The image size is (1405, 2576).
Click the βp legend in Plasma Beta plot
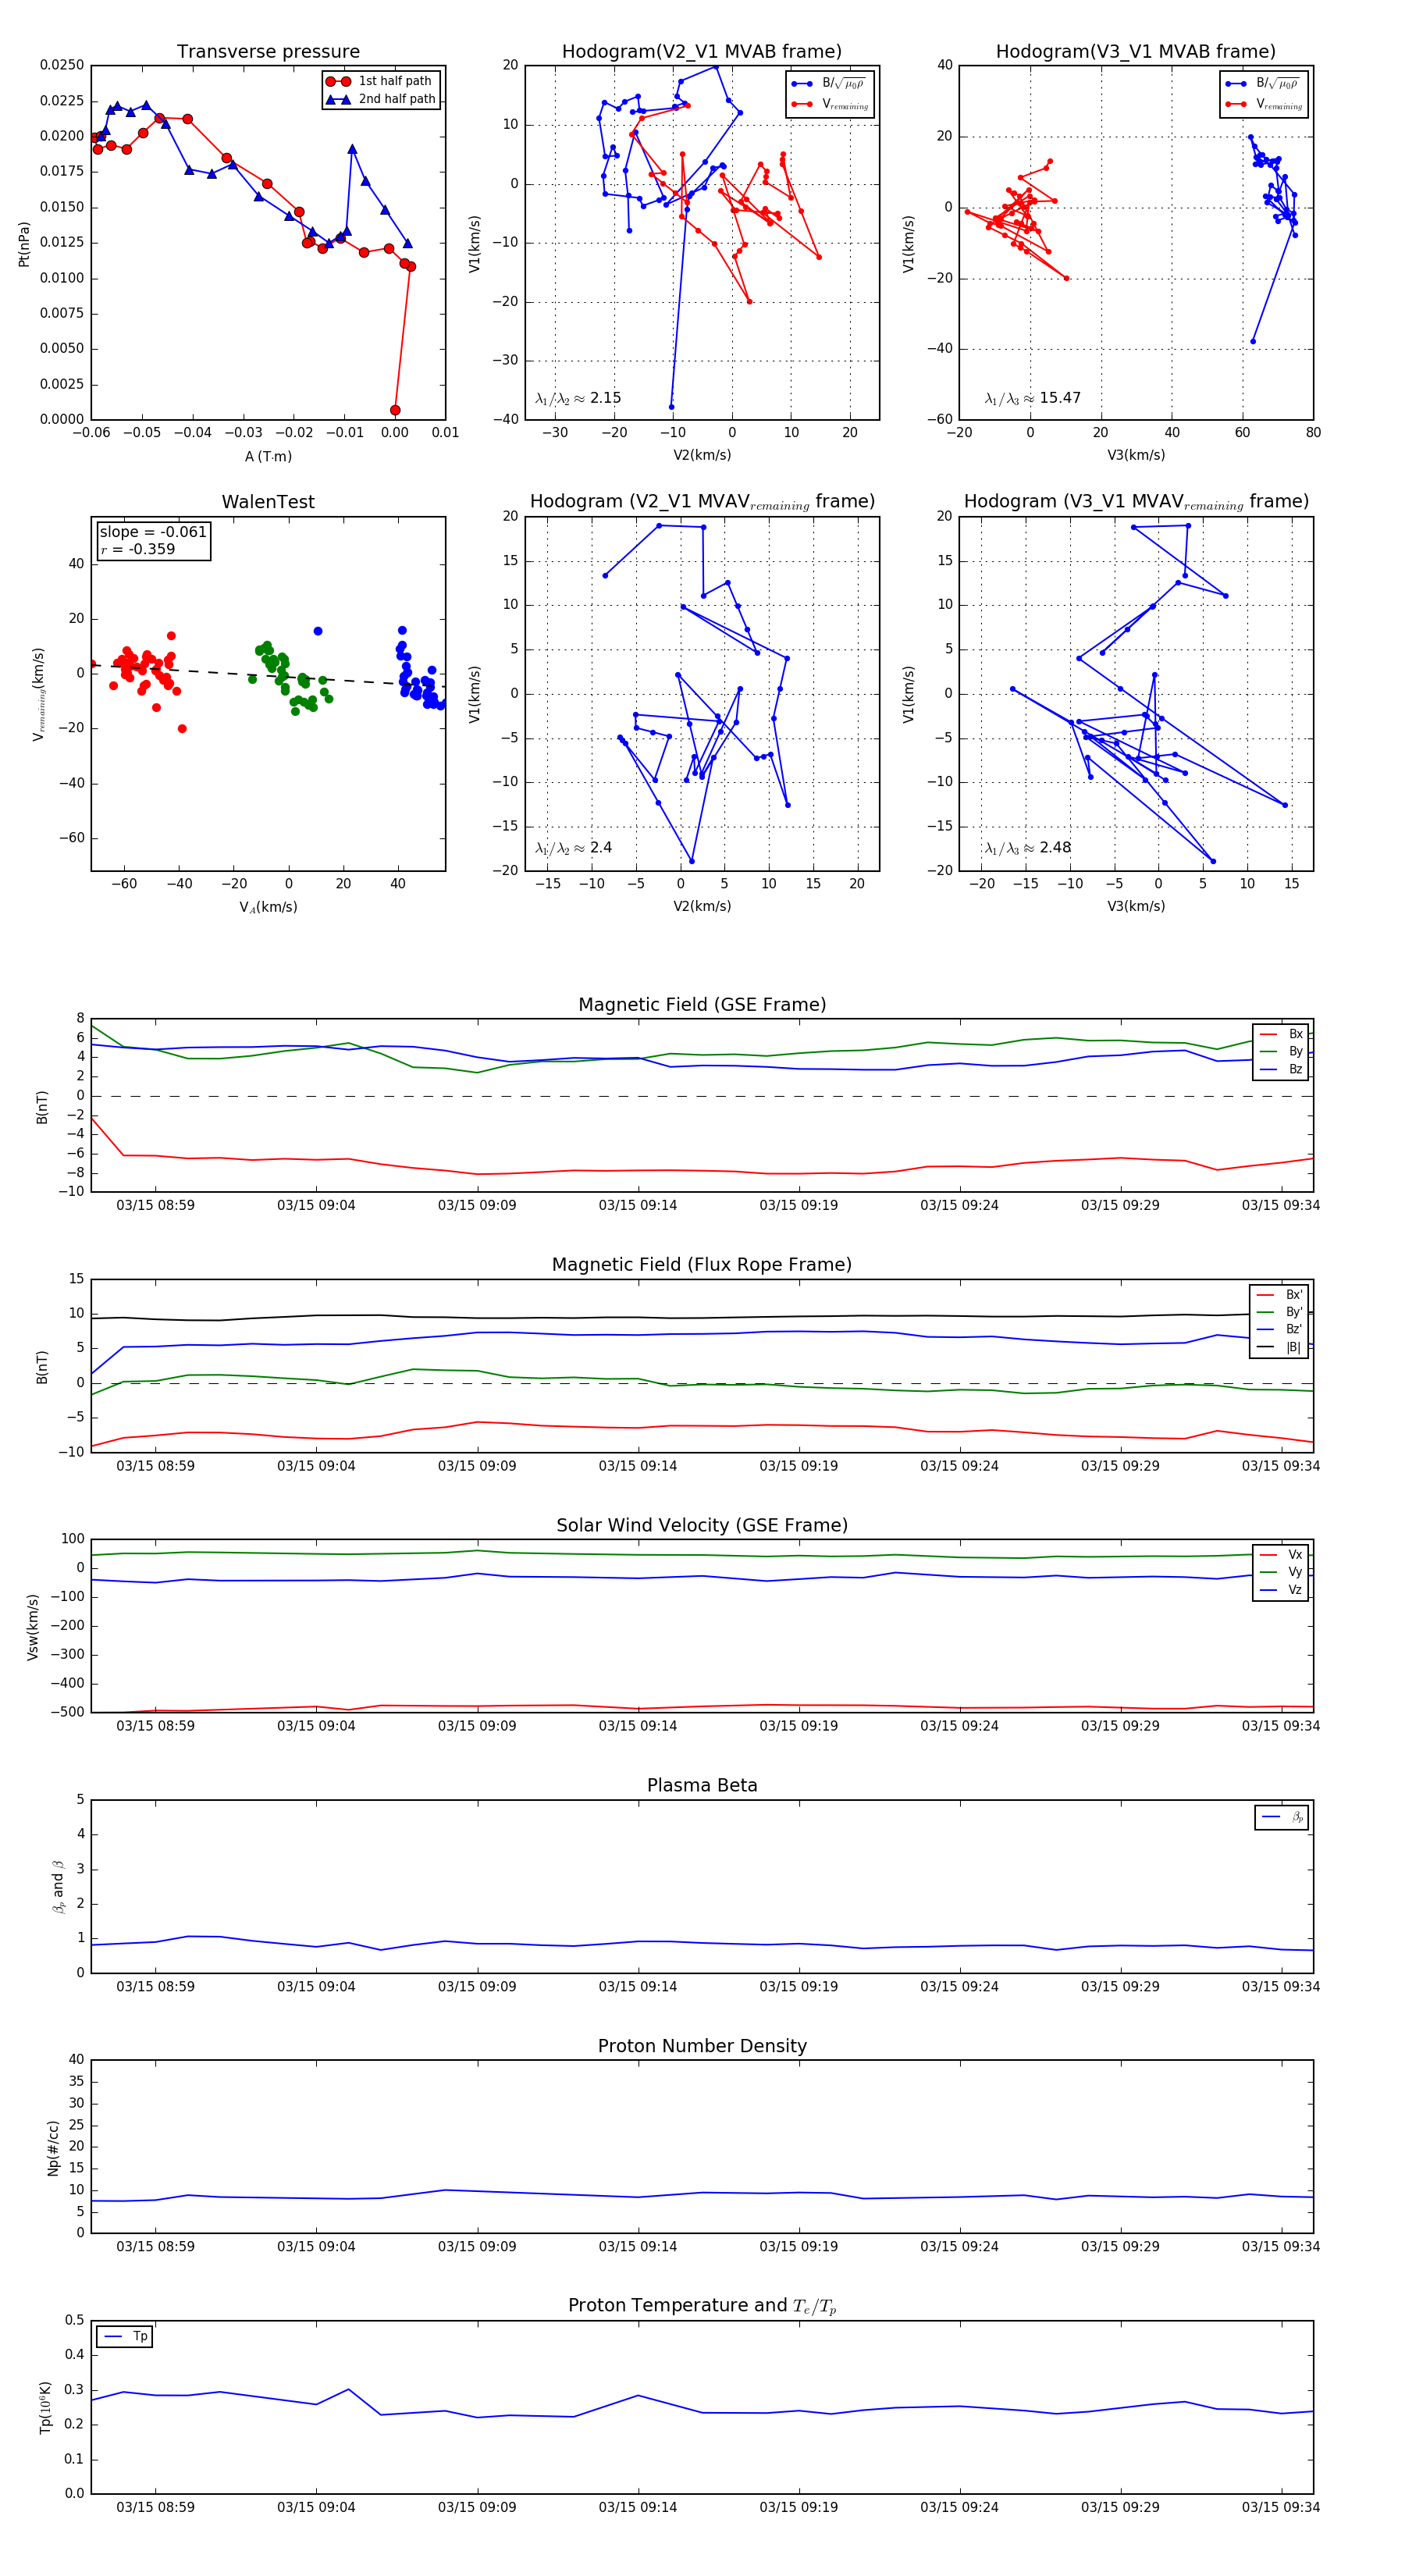click(1282, 1817)
